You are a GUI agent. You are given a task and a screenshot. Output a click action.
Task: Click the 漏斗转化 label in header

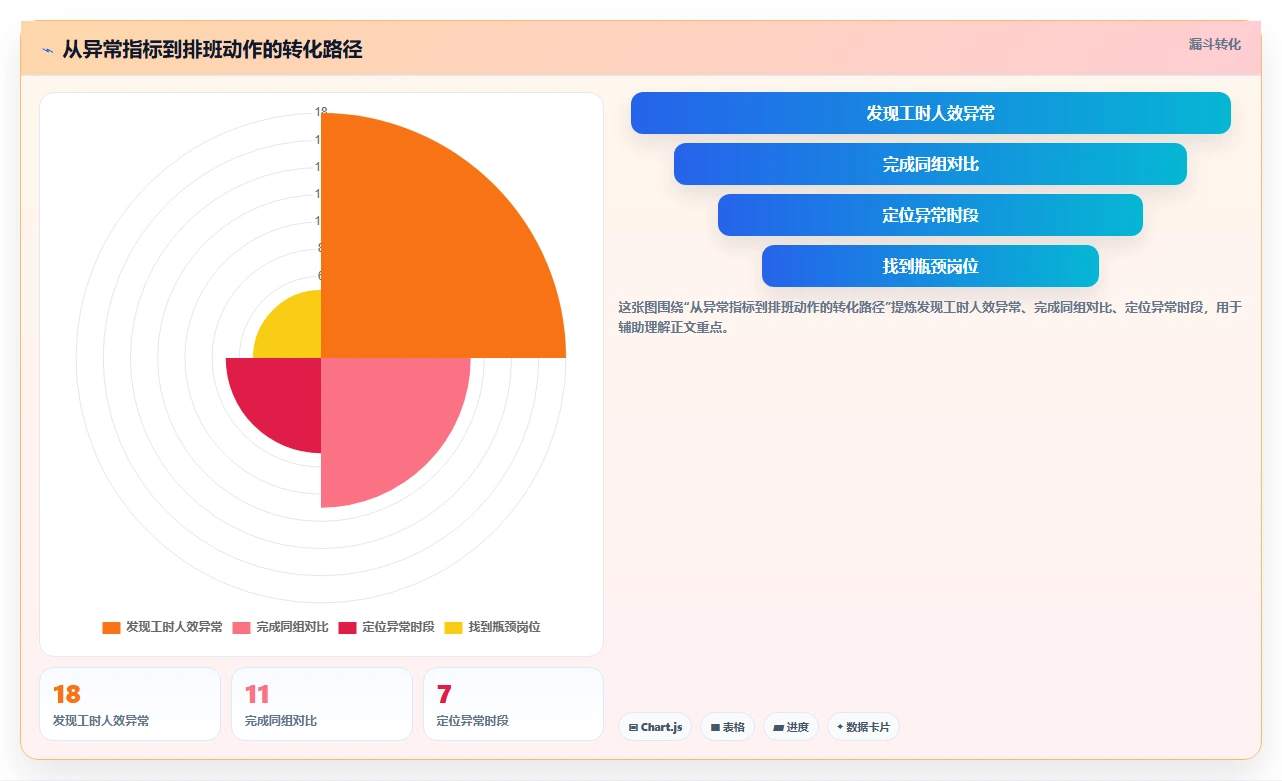[1215, 44]
